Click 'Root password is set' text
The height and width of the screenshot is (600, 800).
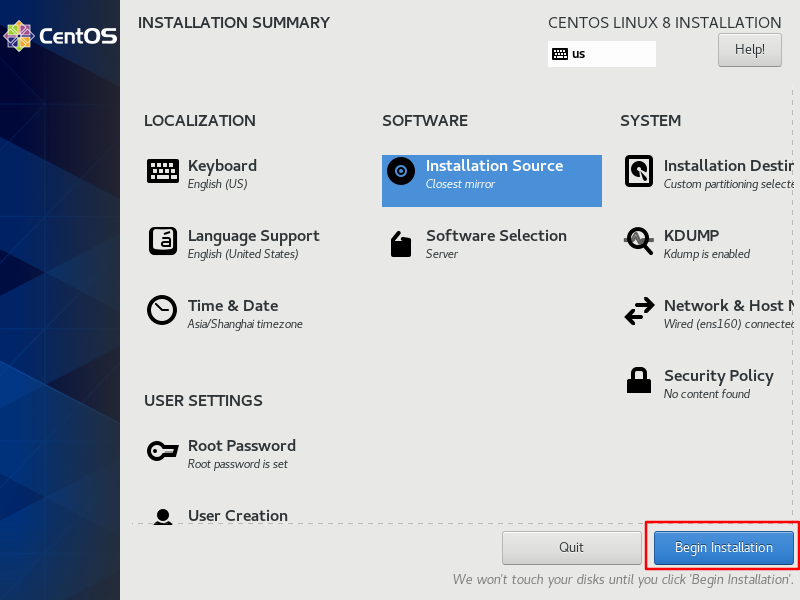(x=238, y=464)
